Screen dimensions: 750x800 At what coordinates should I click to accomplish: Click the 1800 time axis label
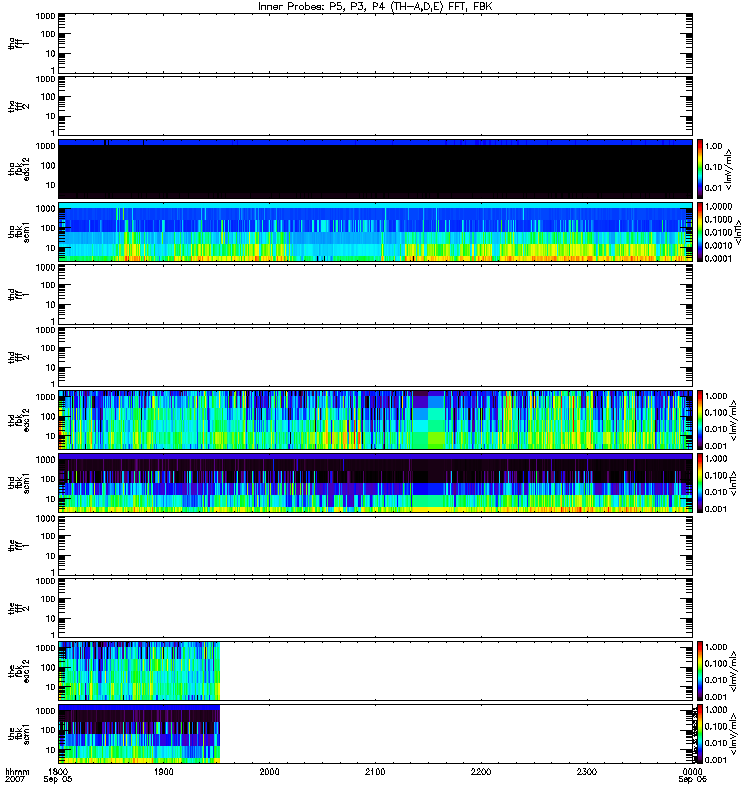(58, 771)
